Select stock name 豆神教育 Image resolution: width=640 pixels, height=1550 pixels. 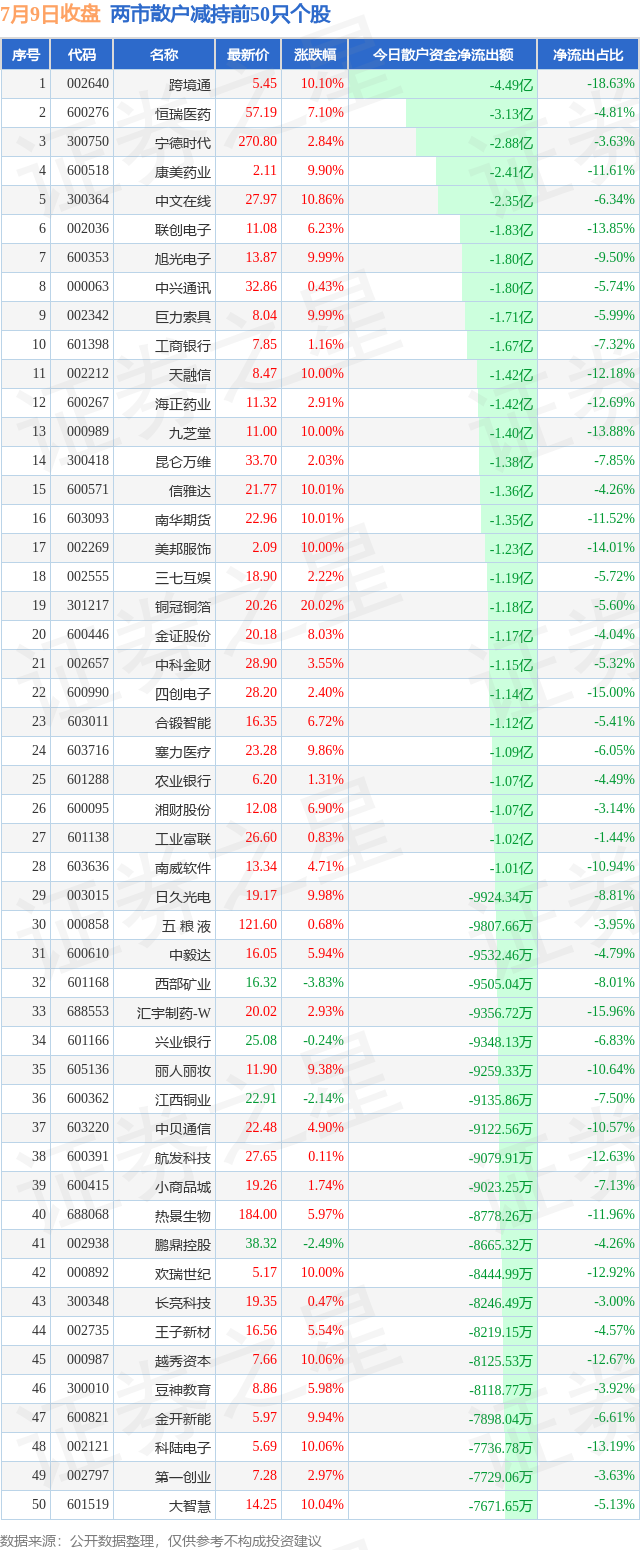click(x=183, y=1389)
